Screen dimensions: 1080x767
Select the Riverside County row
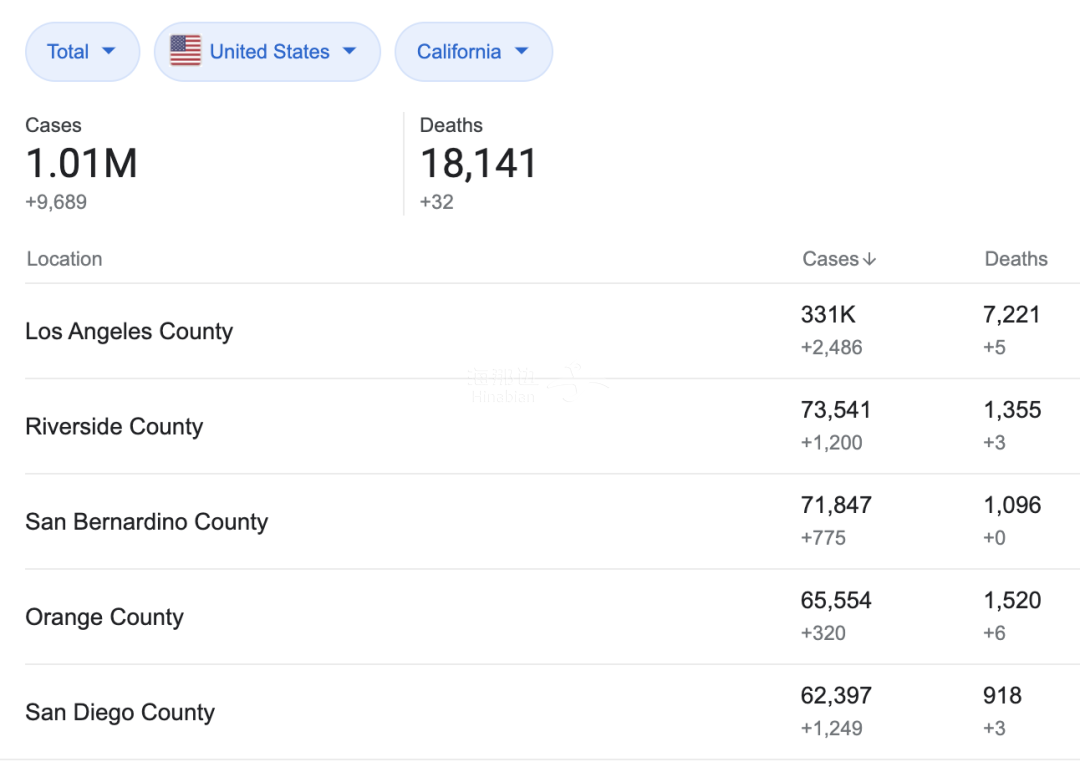coord(114,427)
